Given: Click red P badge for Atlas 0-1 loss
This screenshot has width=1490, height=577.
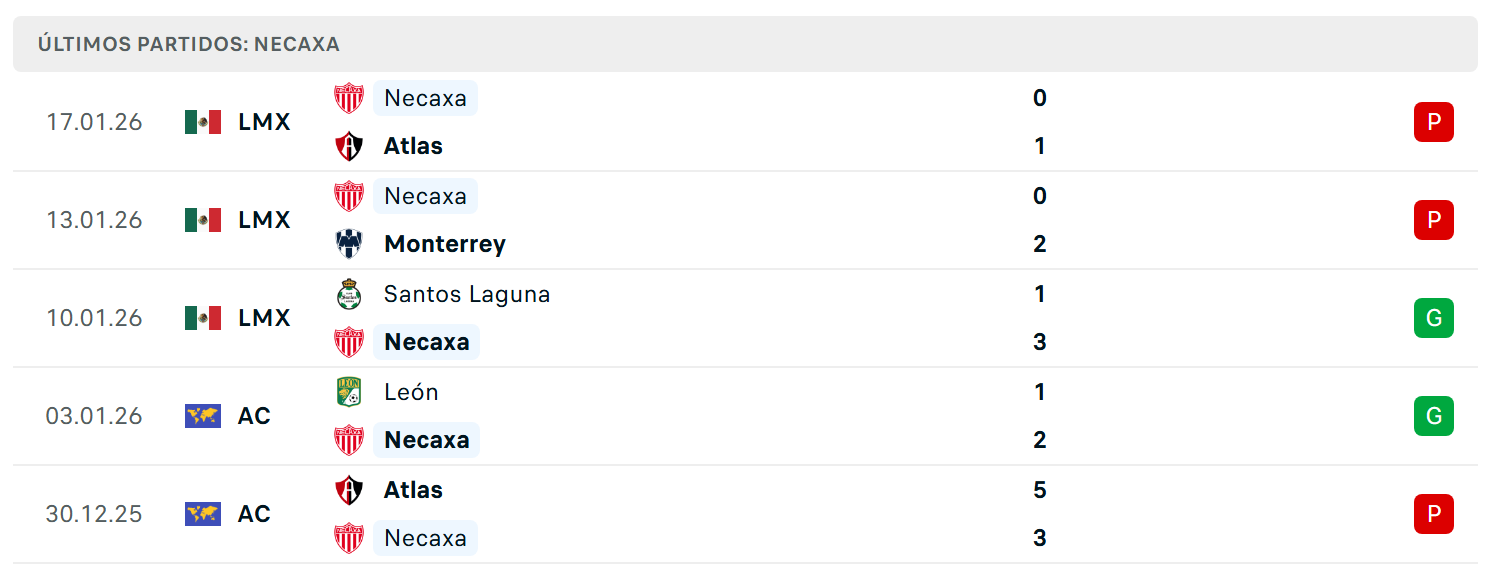Looking at the screenshot, I should click(x=1433, y=122).
